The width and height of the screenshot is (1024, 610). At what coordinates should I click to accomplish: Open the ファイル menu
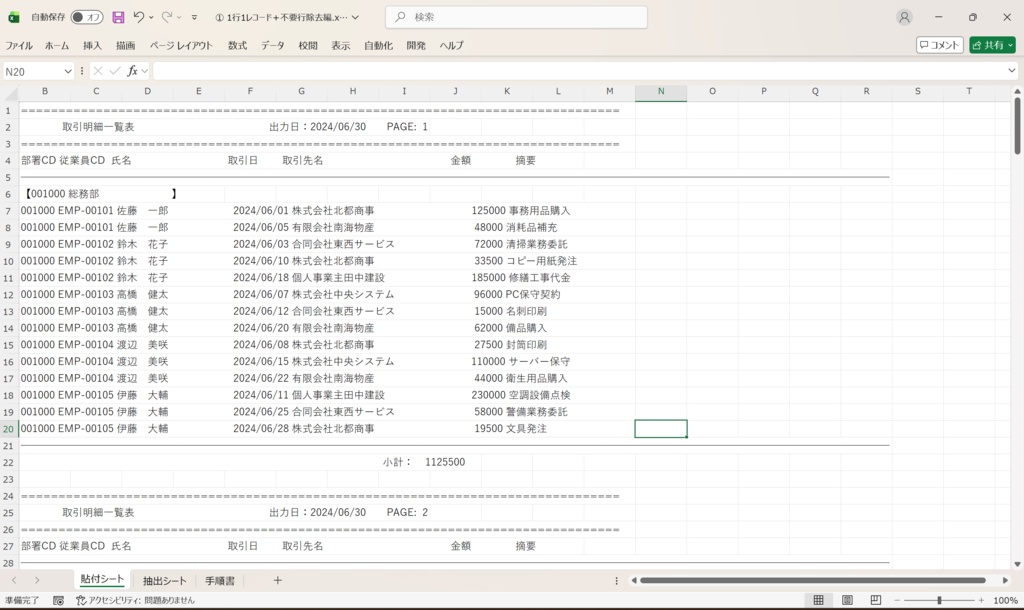click(19, 46)
